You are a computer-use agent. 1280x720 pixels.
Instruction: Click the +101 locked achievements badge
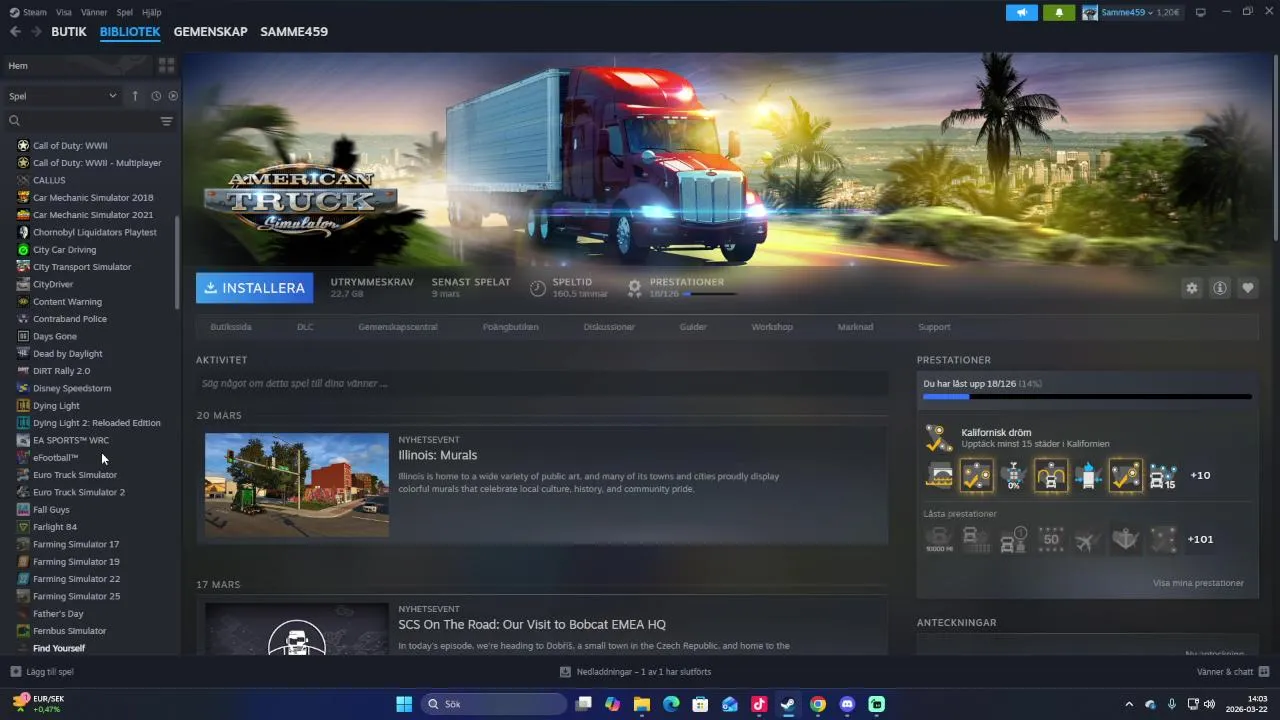(1200, 539)
